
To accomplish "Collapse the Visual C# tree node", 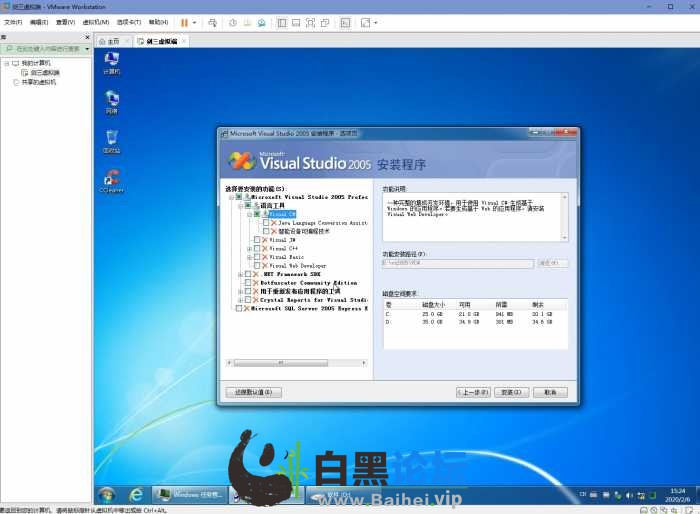I will 249,214.
